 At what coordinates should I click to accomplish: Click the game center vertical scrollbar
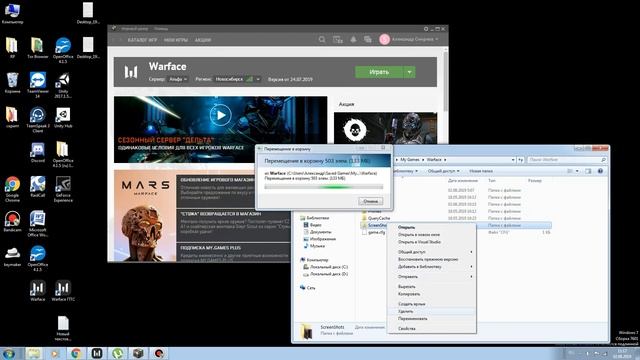click(445, 80)
